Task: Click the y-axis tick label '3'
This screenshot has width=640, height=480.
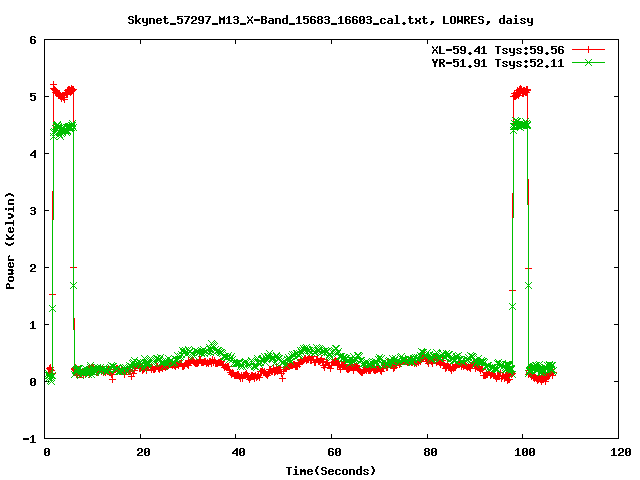Action: pos(33,211)
